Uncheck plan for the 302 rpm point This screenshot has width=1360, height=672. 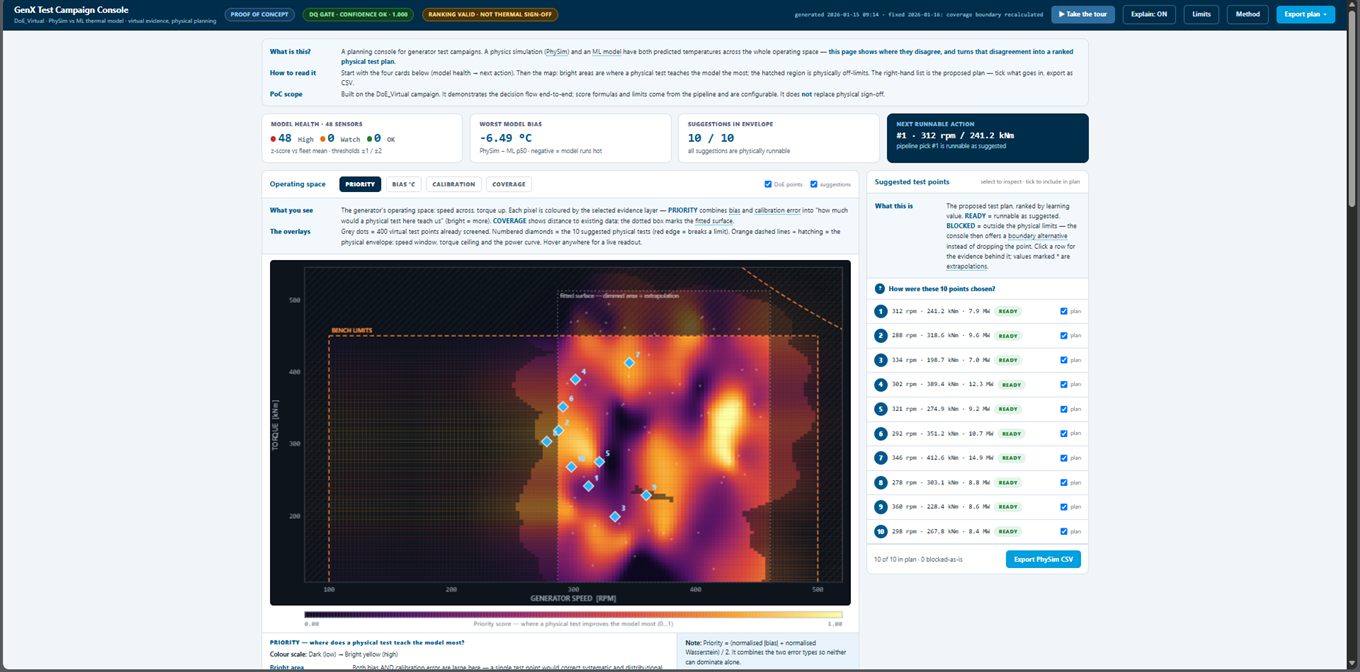tap(1063, 385)
